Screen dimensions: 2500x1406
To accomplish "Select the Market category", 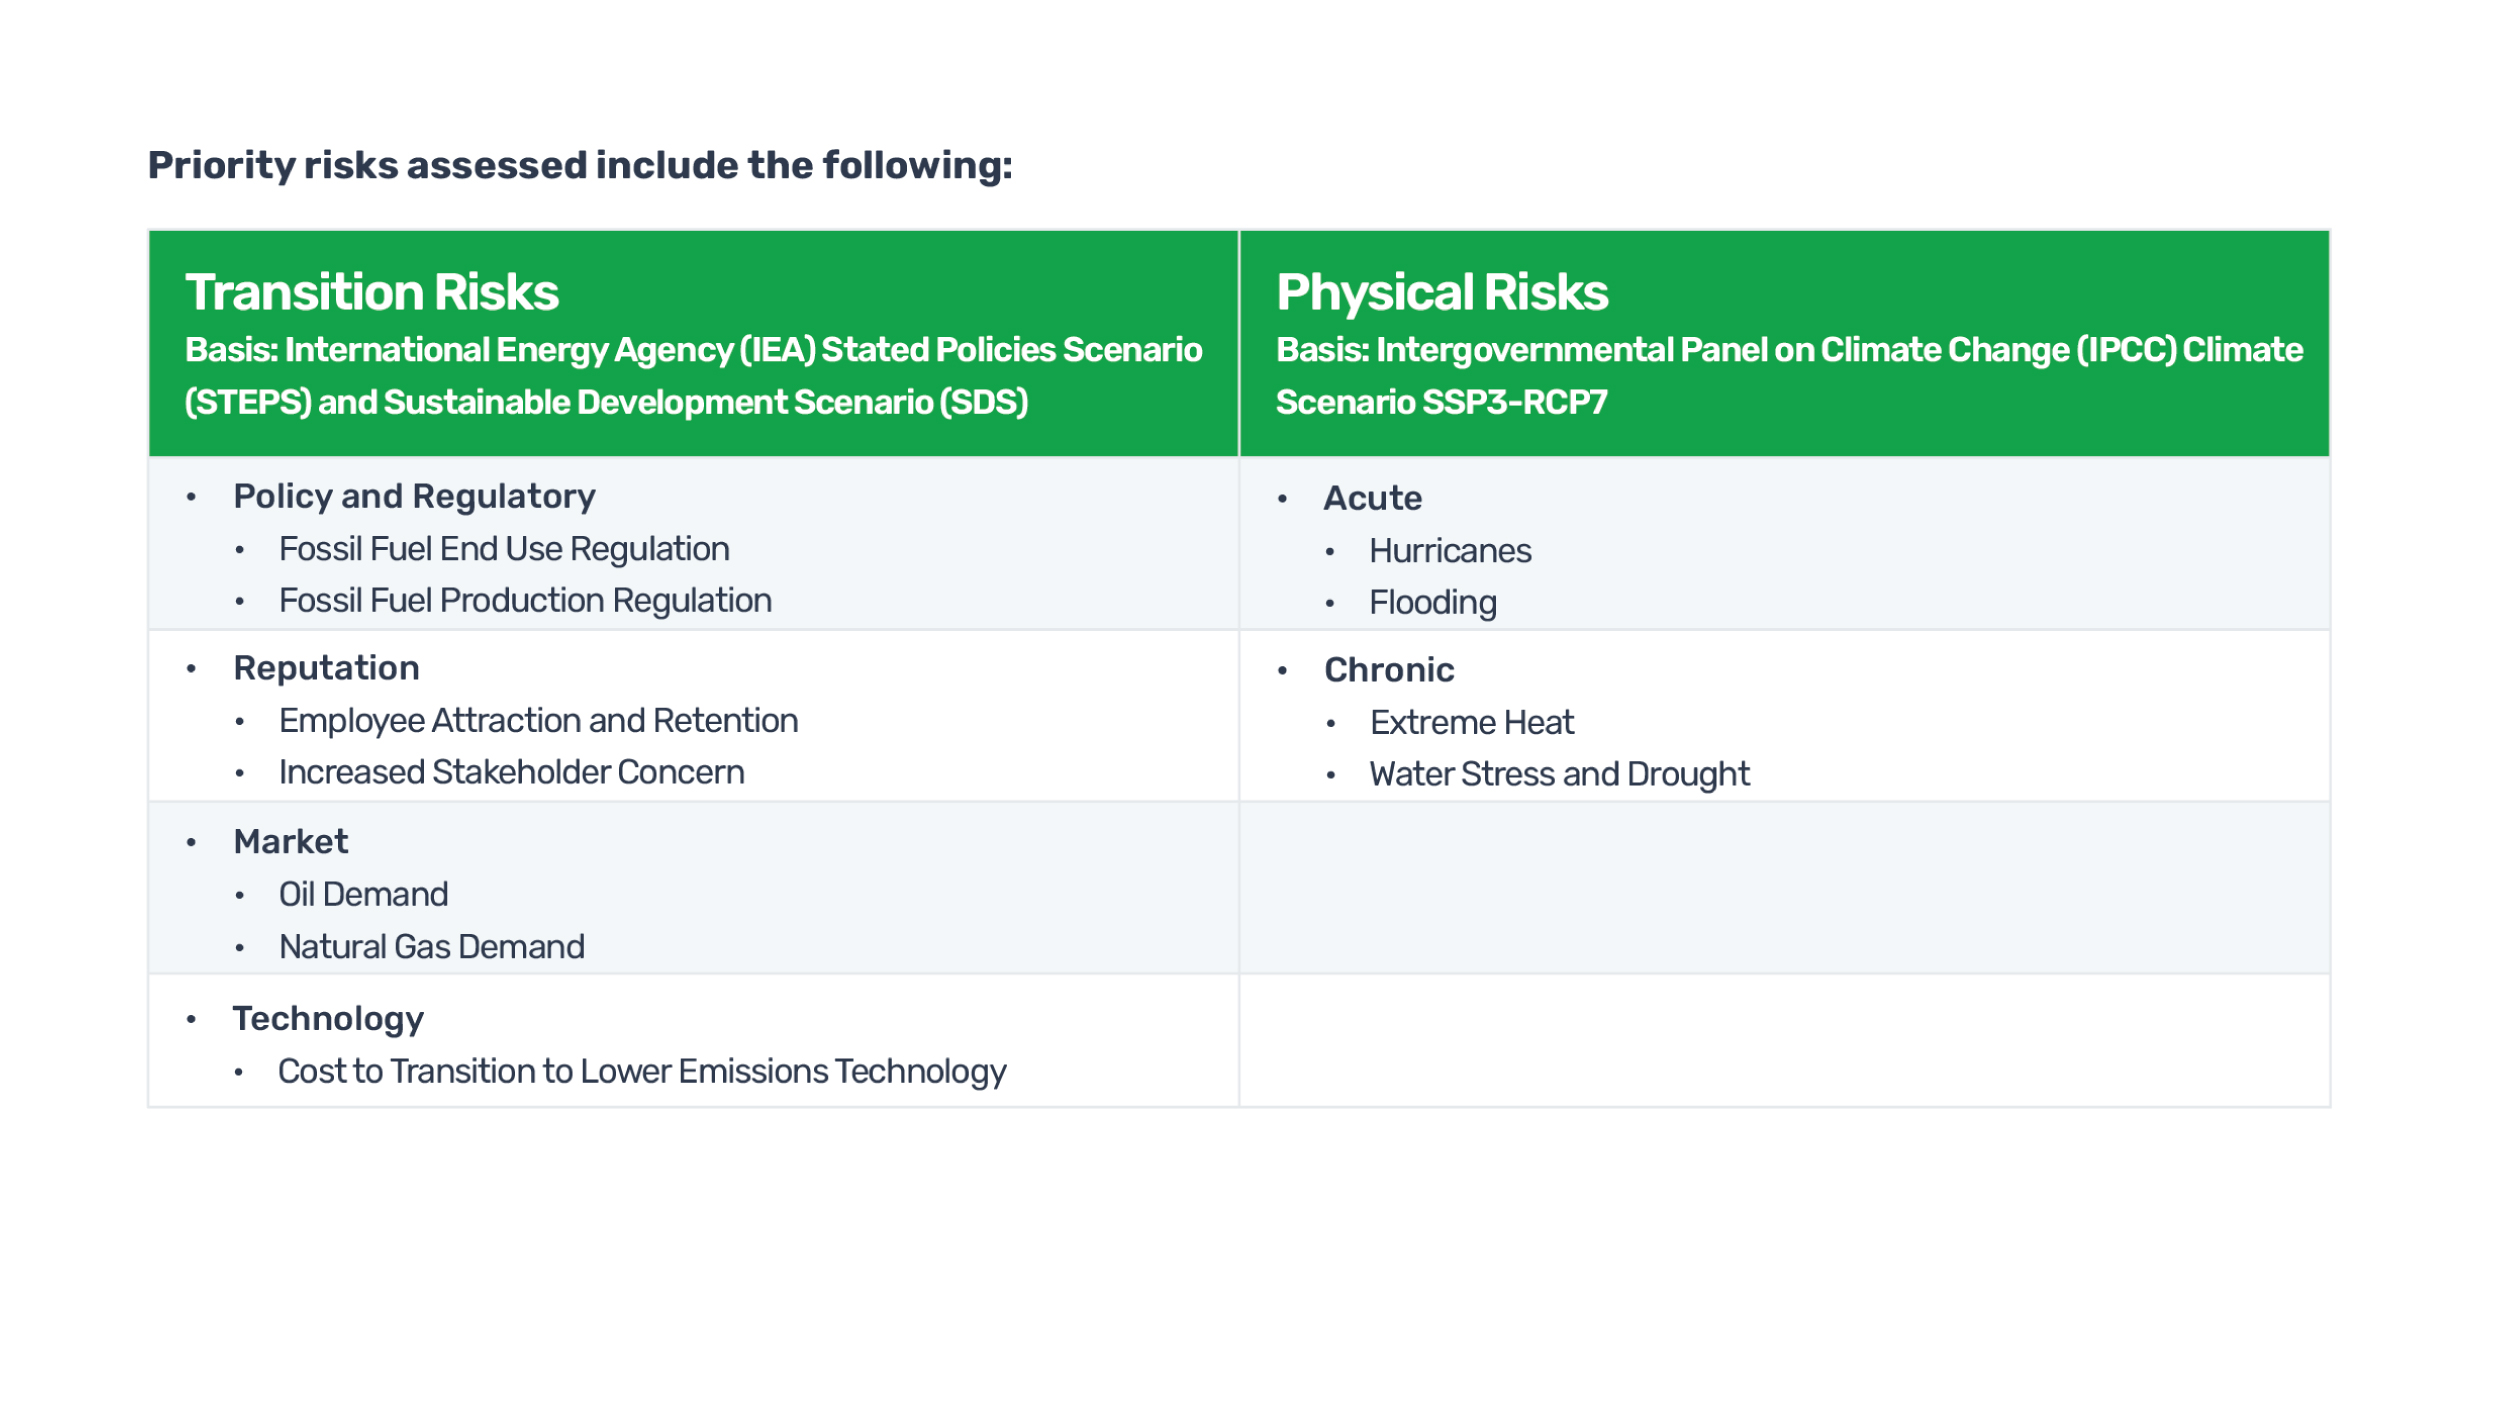I will pos(290,841).
